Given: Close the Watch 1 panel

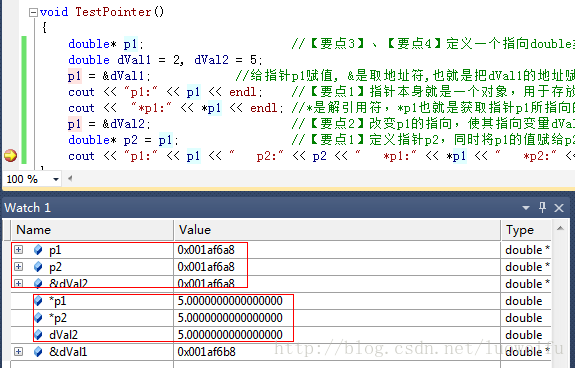Looking at the screenshot, I should pos(559,208).
